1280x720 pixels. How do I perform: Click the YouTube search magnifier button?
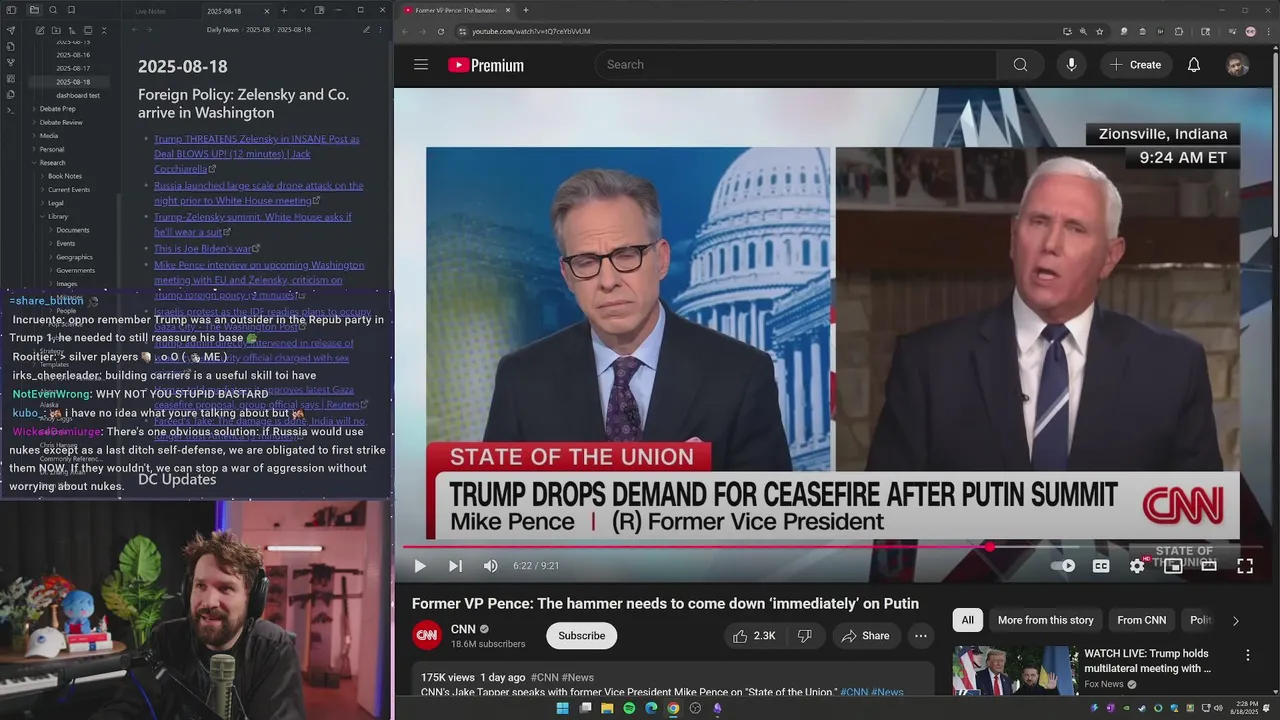[1020, 65]
